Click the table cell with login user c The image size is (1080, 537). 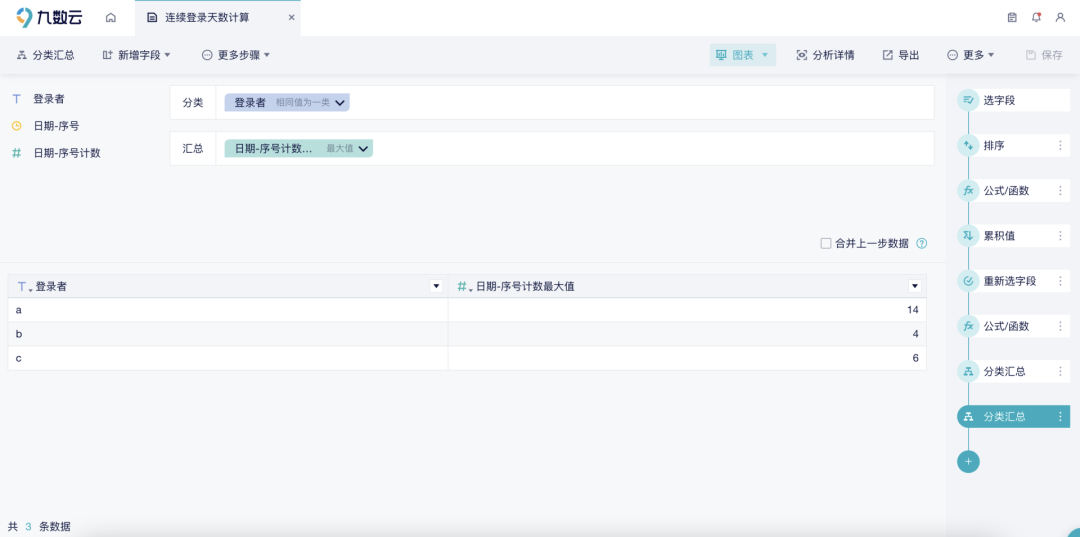[228, 358]
